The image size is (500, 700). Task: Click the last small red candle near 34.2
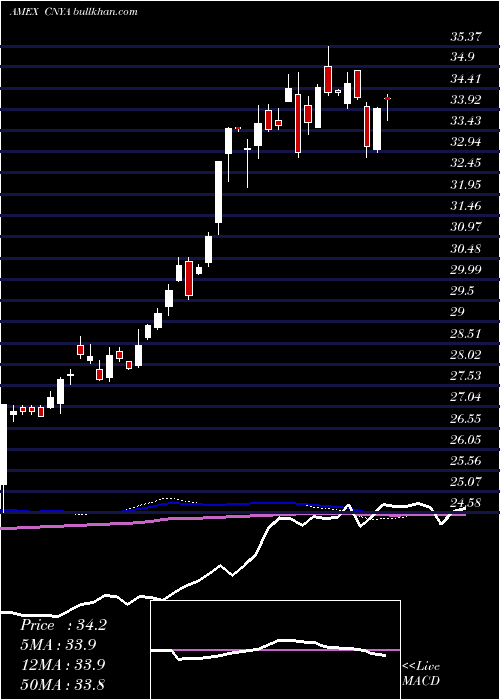point(388,98)
